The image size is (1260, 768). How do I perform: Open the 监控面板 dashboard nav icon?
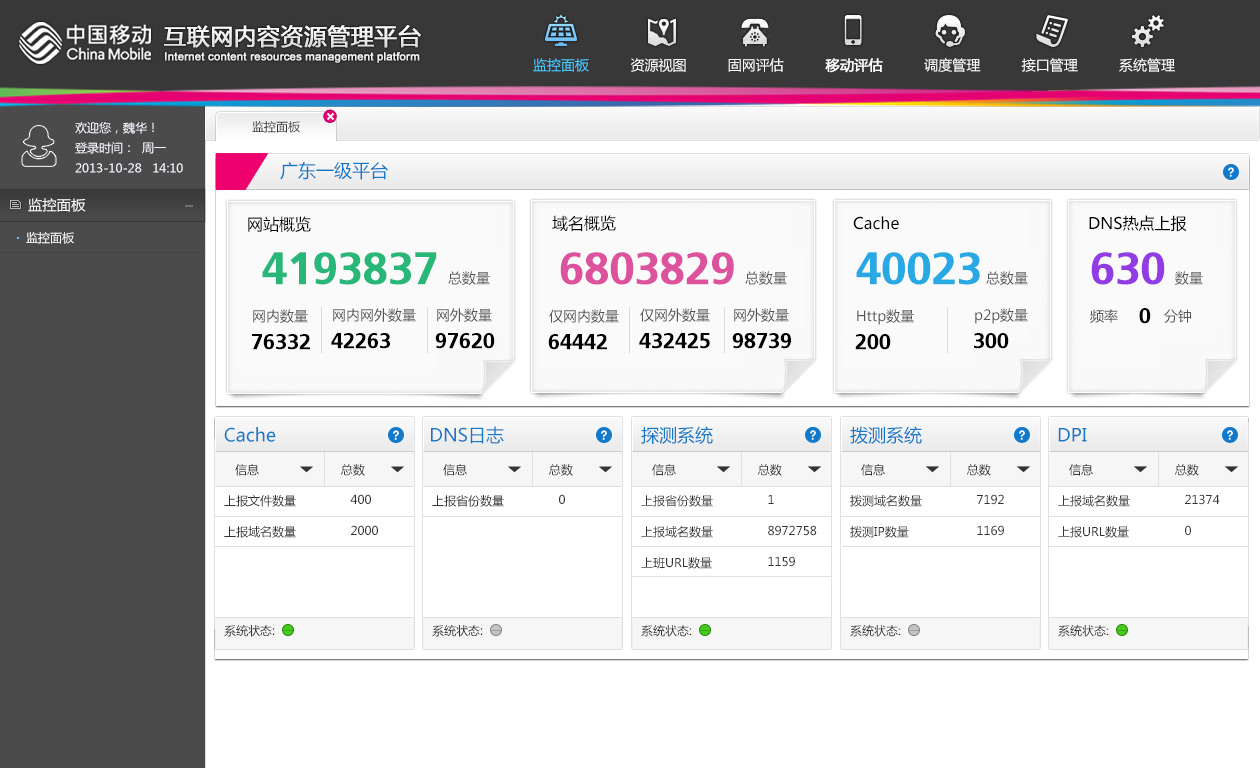coord(561,32)
